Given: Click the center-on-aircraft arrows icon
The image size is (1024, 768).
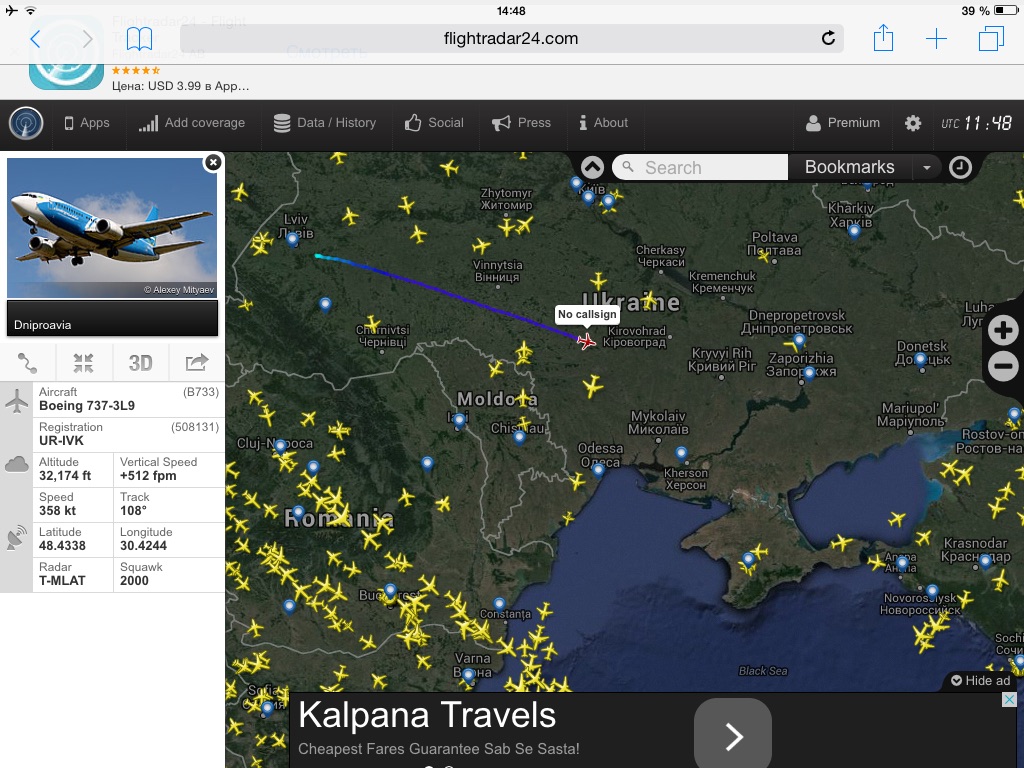Looking at the screenshot, I should click(84, 363).
